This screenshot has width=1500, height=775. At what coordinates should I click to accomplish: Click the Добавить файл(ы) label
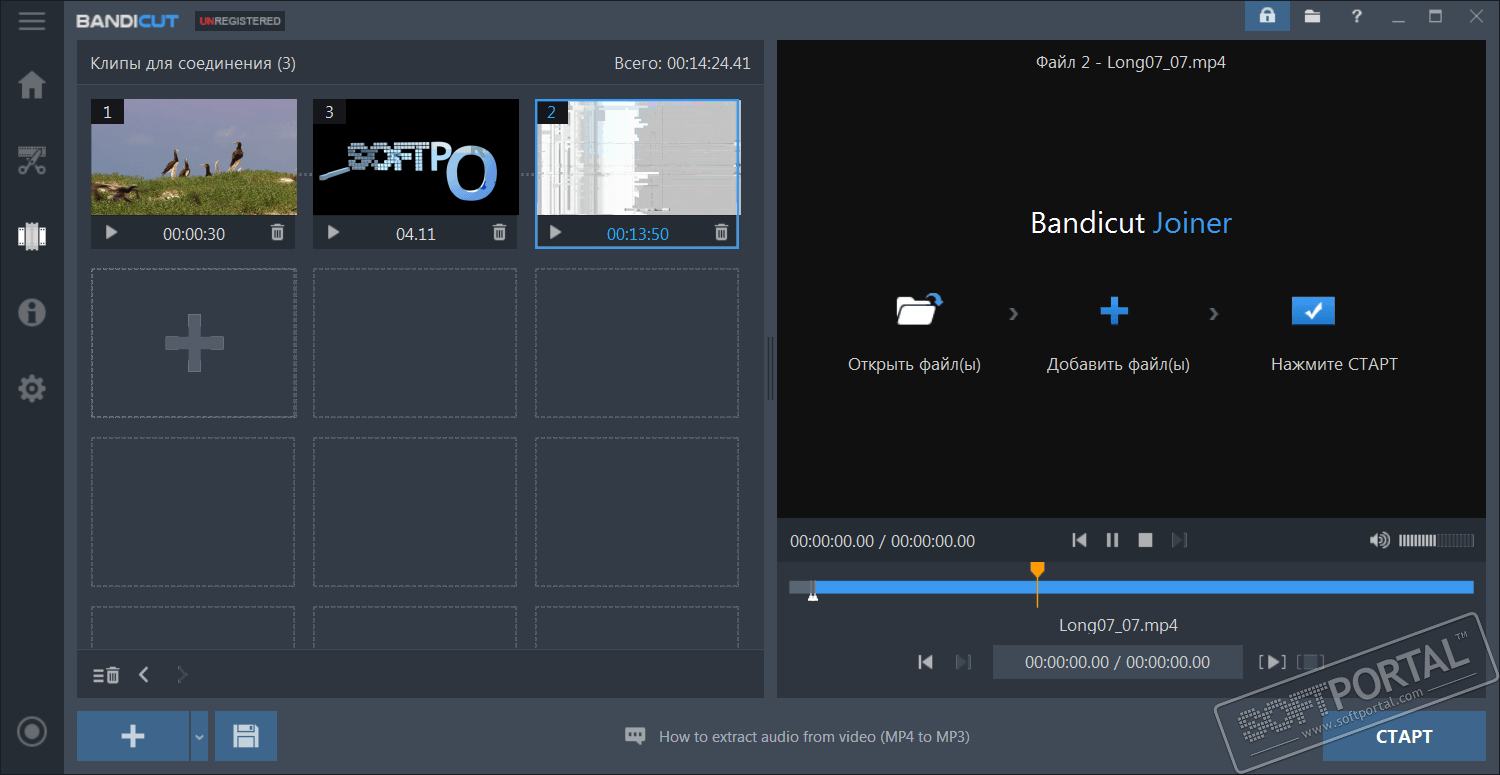coord(1118,364)
